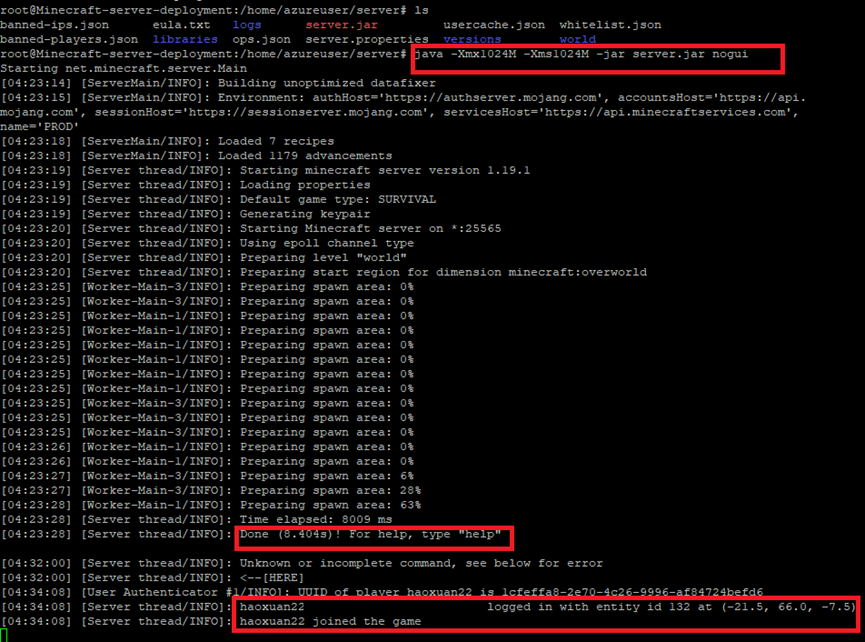Image resolution: width=865 pixels, height=642 pixels.
Task: Click the banned-players.json file name
Action: tap(69, 39)
